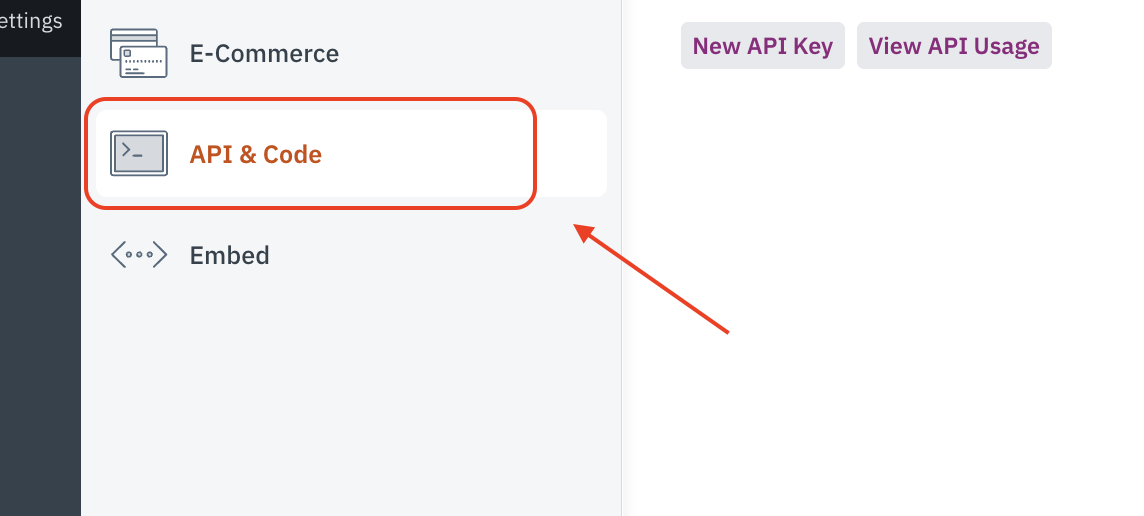Click the E-Commerce credit card icon
Image resolution: width=1144 pixels, height=516 pixels.
(139, 53)
